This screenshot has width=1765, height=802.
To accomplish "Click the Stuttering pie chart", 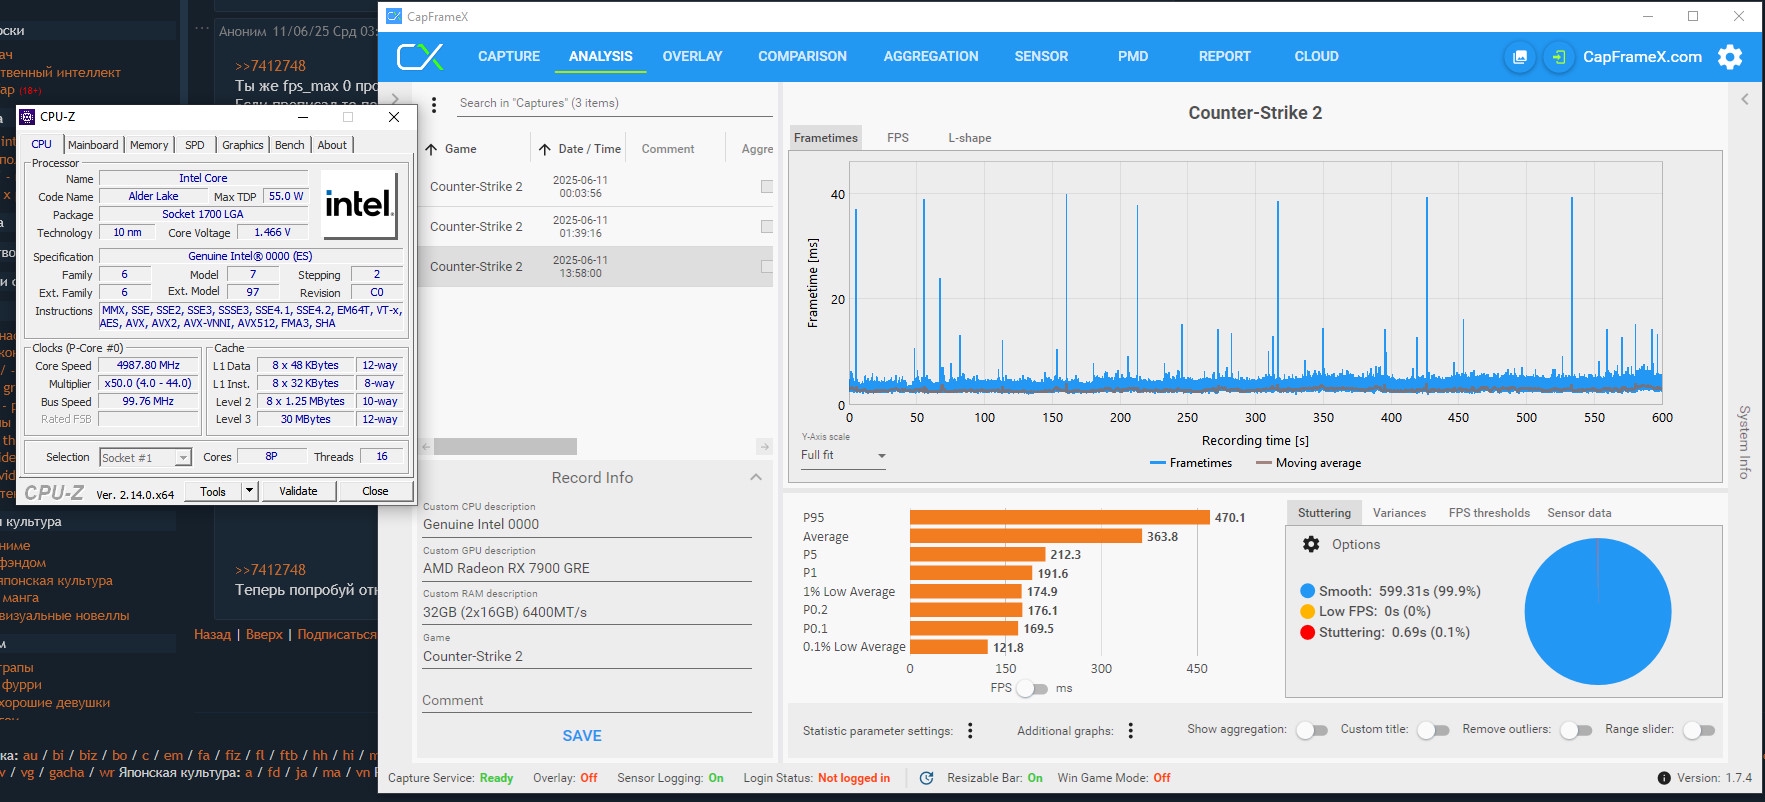I will click(x=1597, y=611).
